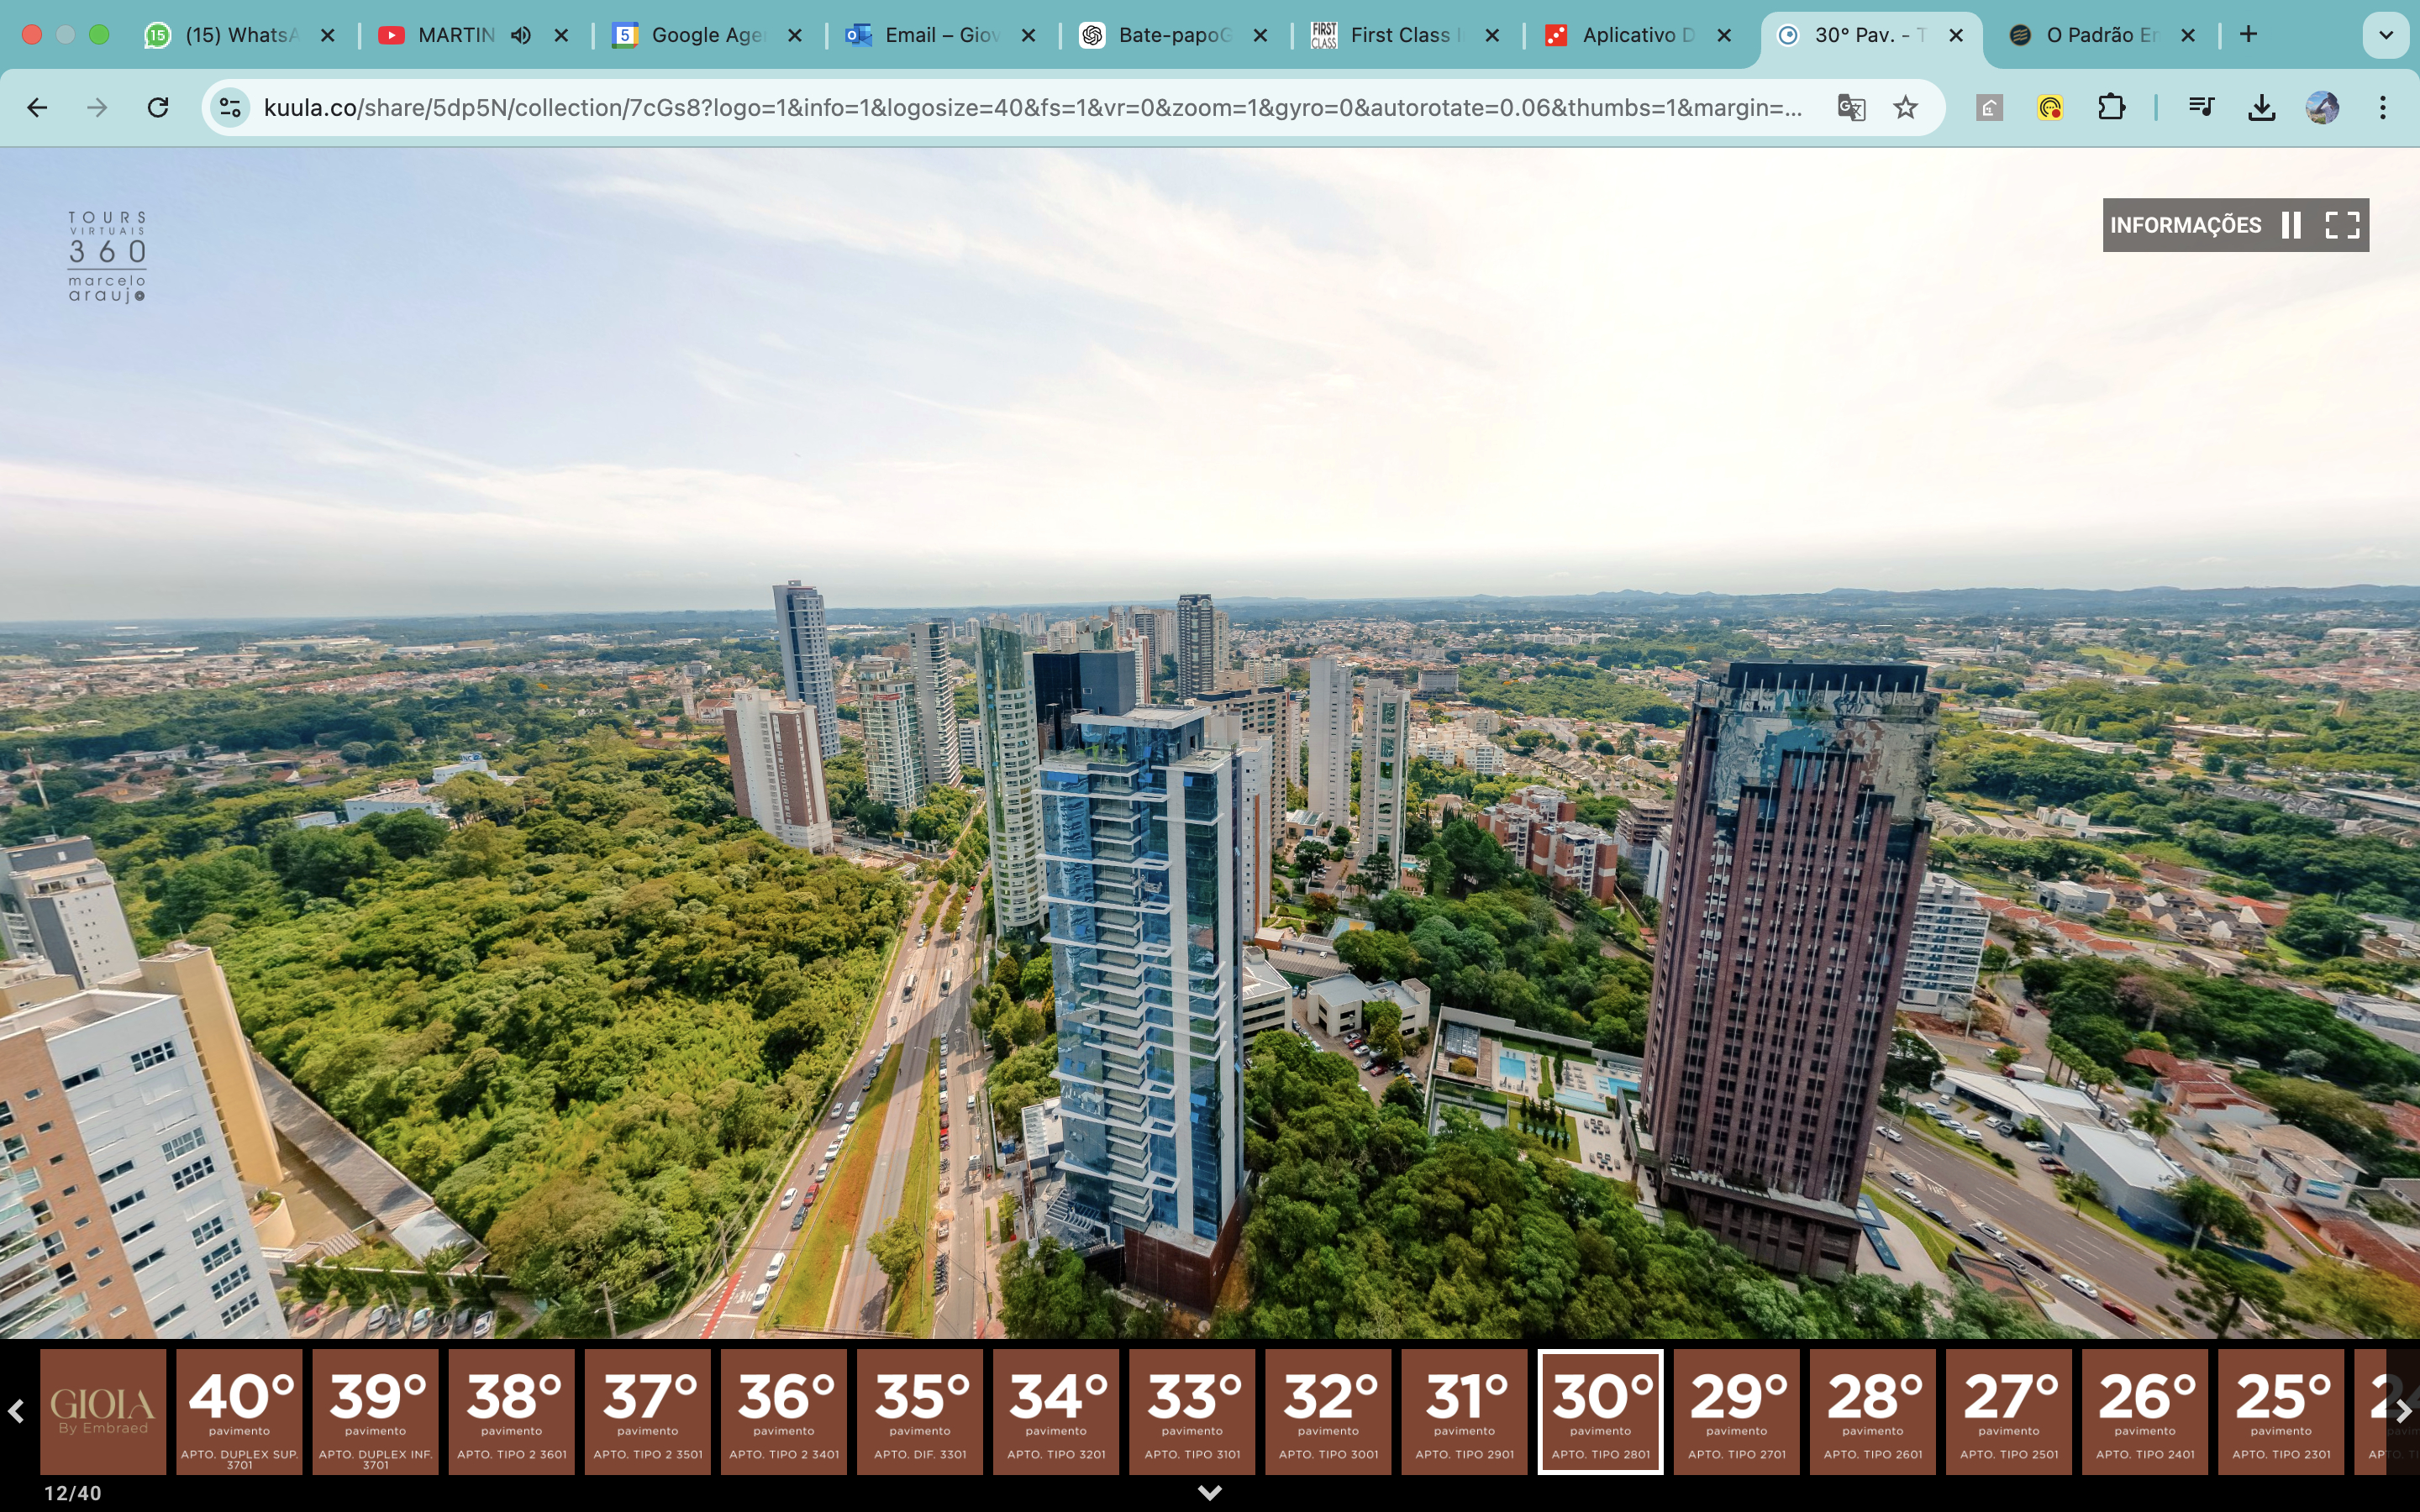The width and height of the screenshot is (2420, 1512).
Task: Select the 34° pavimento Apto 3201 thumbnail
Action: pyautogui.click(x=1055, y=1411)
